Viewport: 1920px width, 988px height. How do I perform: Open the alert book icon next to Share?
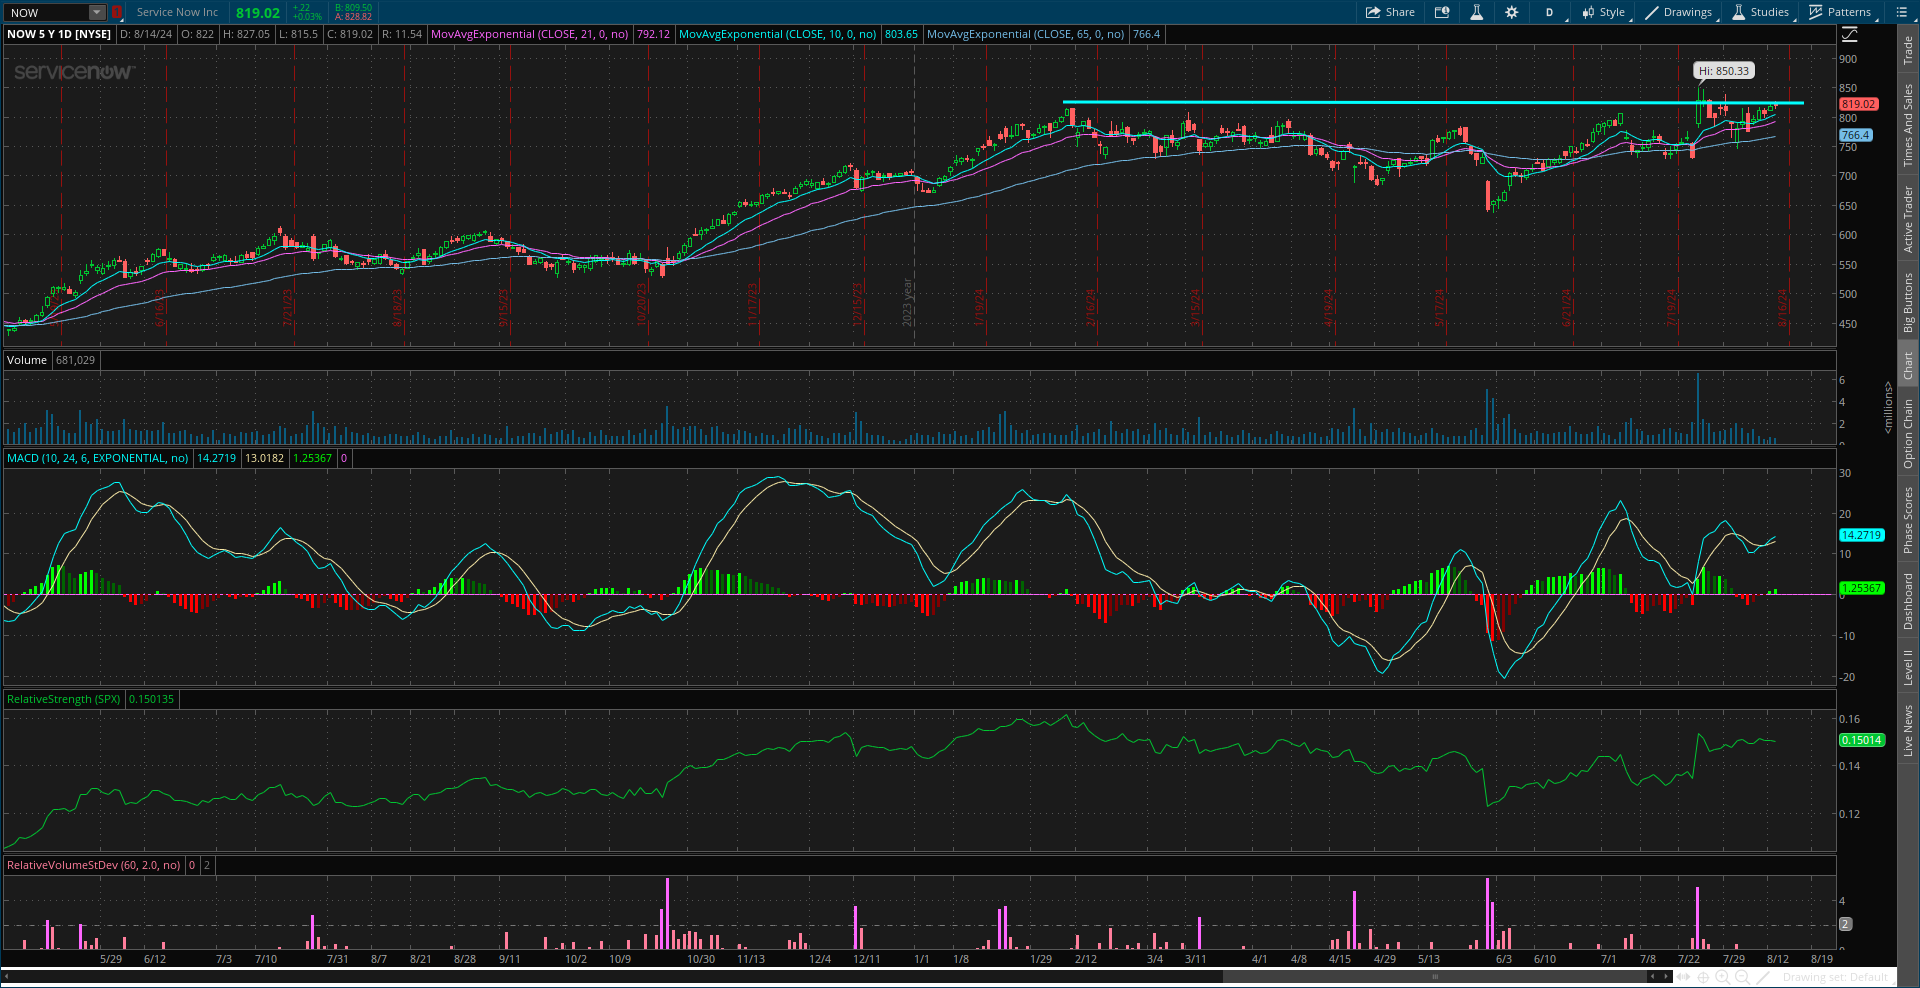[1442, 12]
